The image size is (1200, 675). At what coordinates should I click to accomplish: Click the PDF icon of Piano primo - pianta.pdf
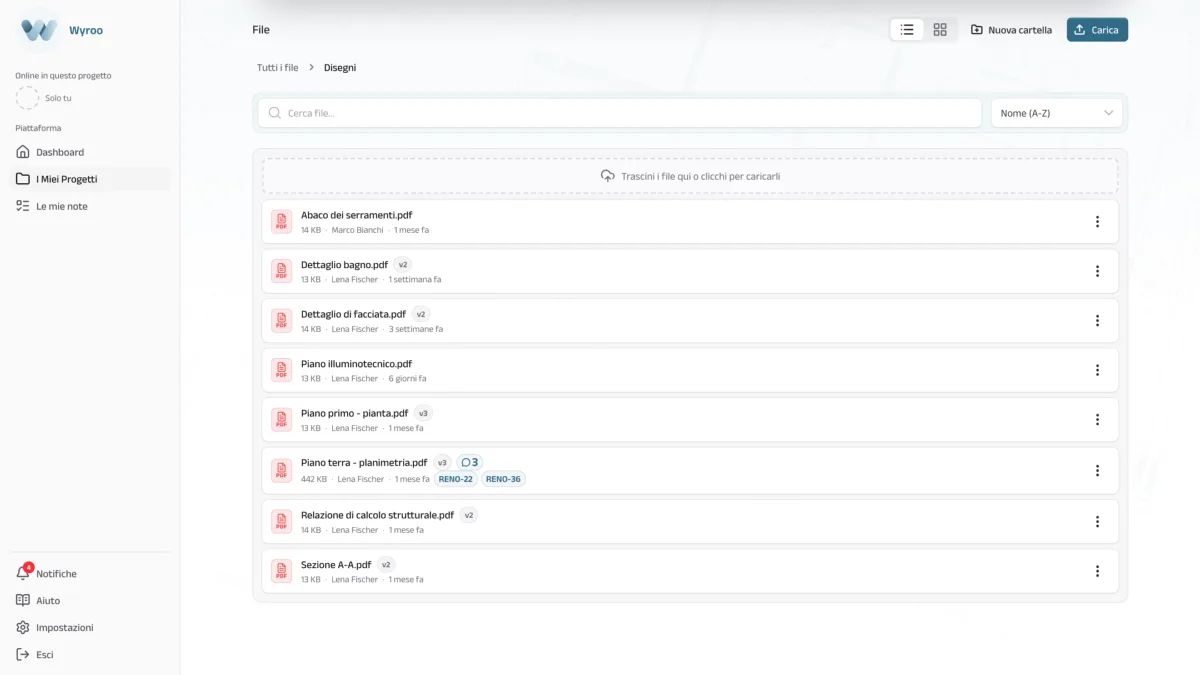282,420
